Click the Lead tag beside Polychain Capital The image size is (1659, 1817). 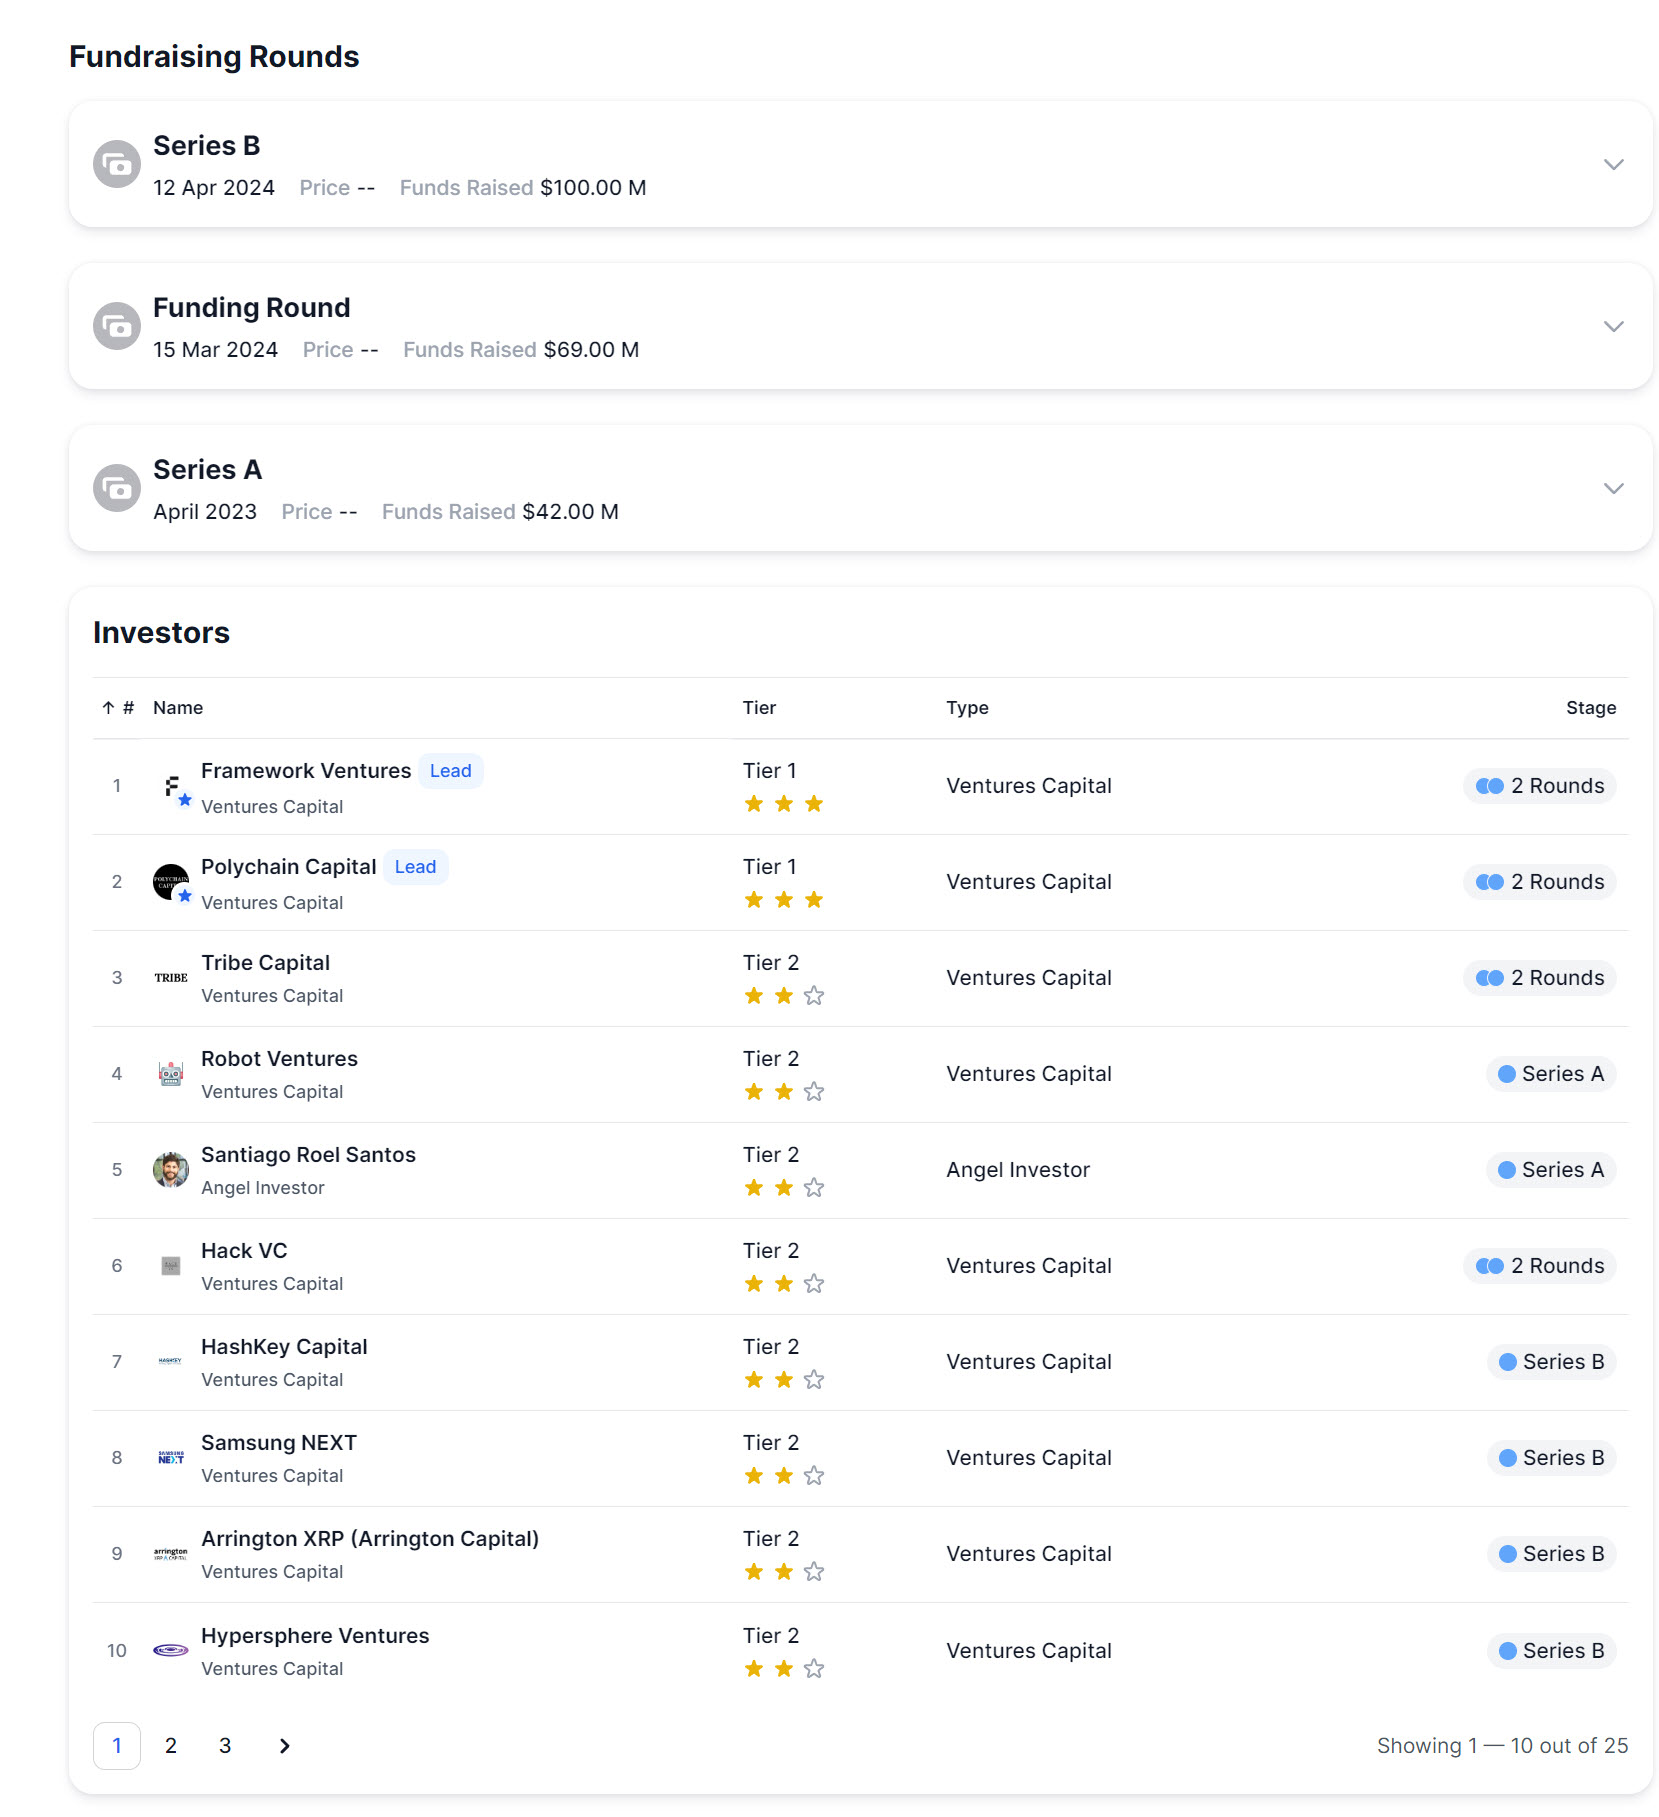[415, 867]
